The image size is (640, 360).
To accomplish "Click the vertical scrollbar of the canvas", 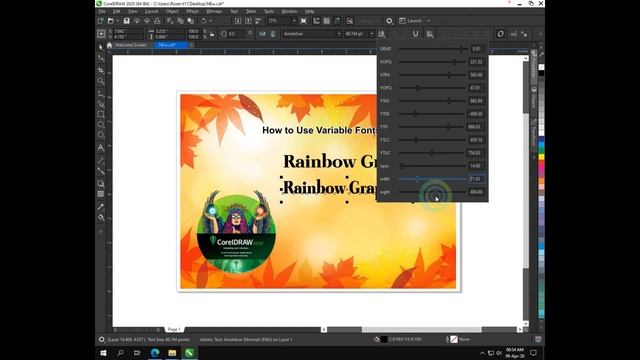I will [526, 191].
